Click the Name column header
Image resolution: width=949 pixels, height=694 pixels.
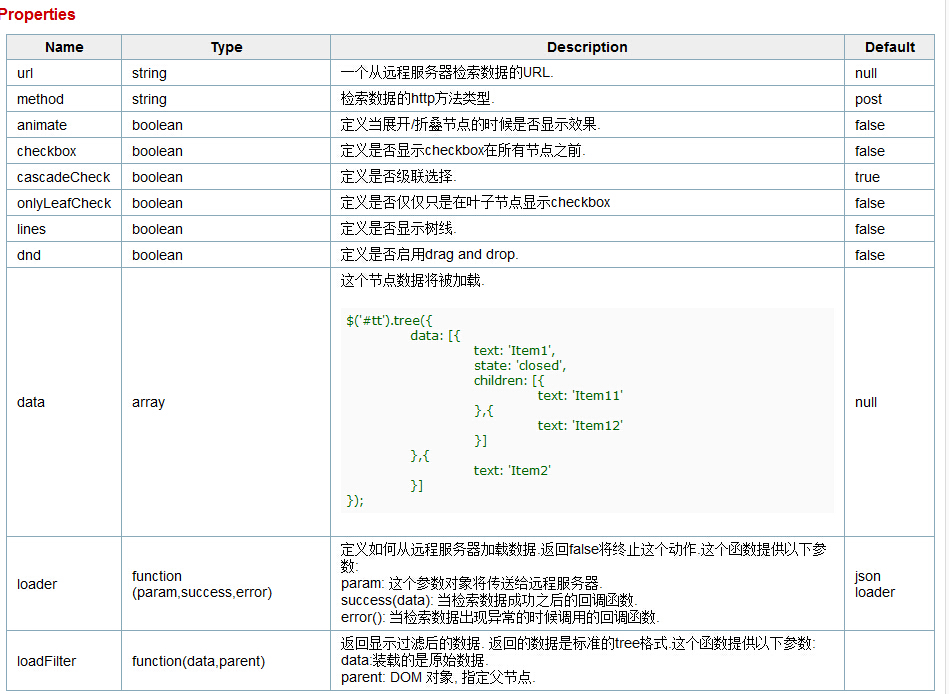point(64,47)
